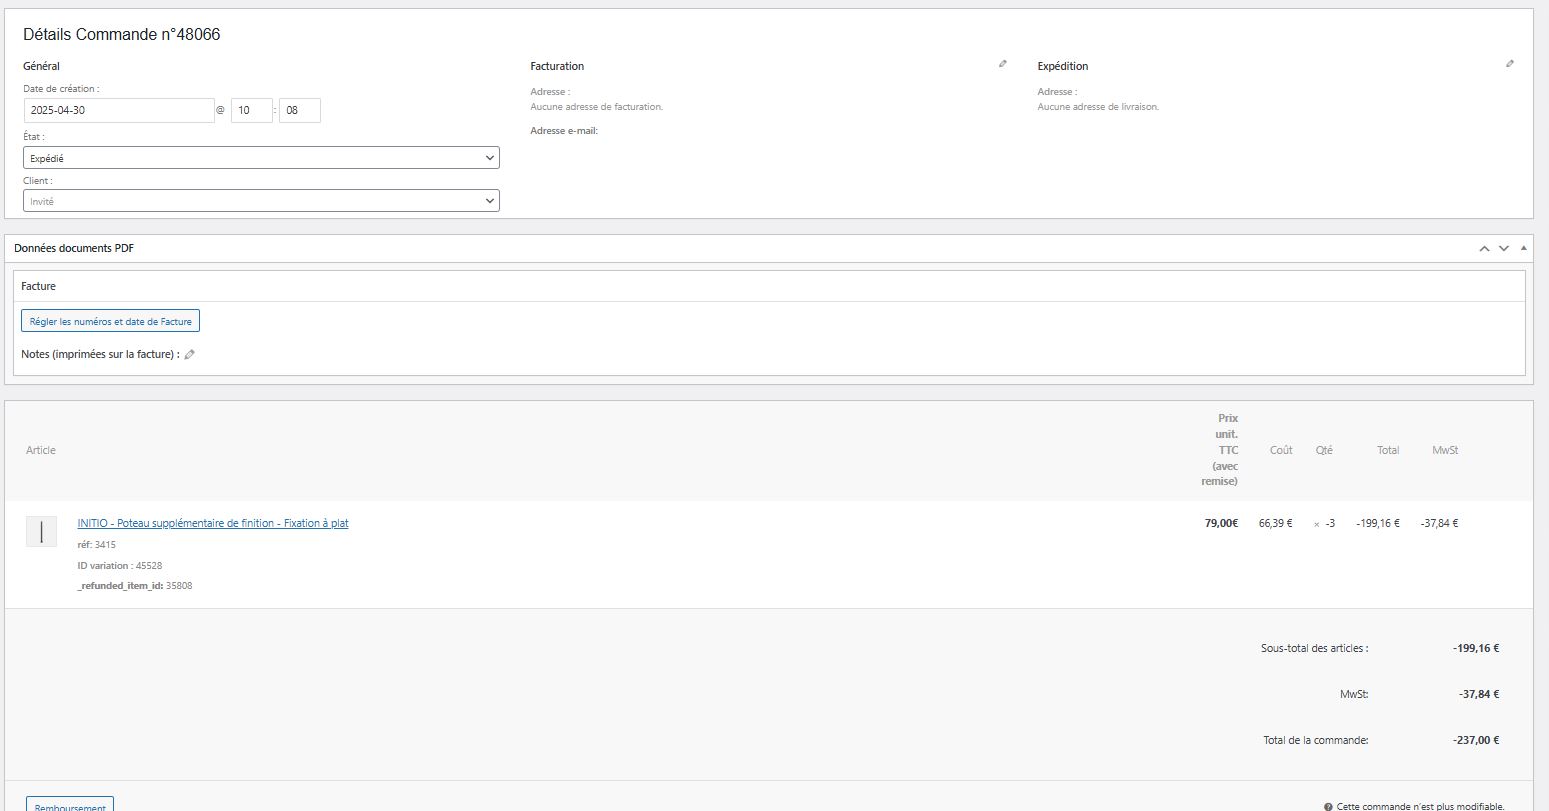Viewport: 1549px width, 811px height.
Task: Edit the Expédition address pencil icon
Action: pos(1510,64)
